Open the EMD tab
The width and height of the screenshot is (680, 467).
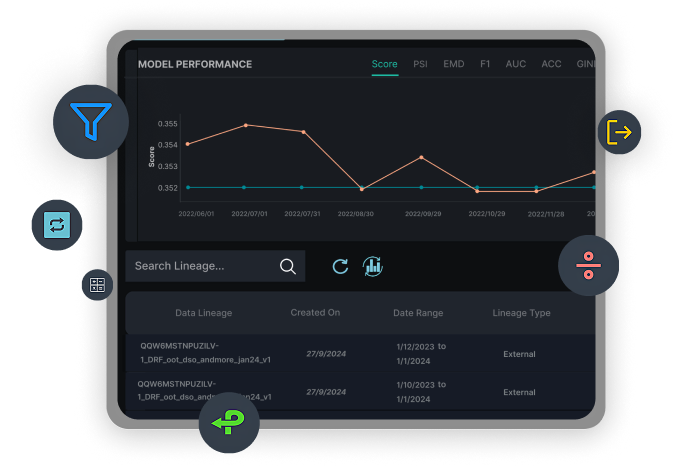click(x=454, y=65)
